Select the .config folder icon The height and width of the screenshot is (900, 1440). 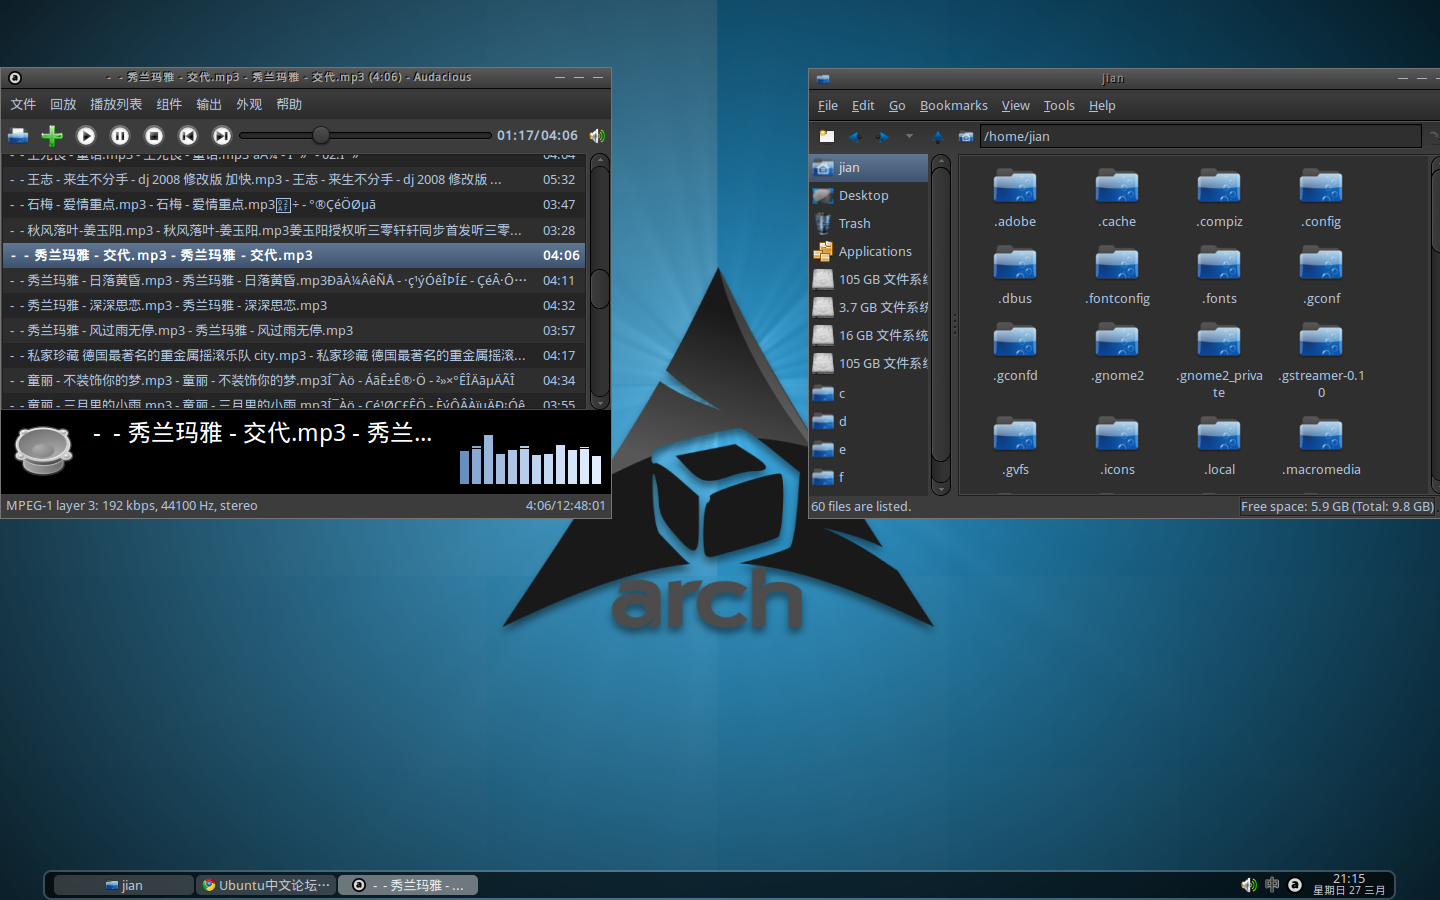(1321, 187)
